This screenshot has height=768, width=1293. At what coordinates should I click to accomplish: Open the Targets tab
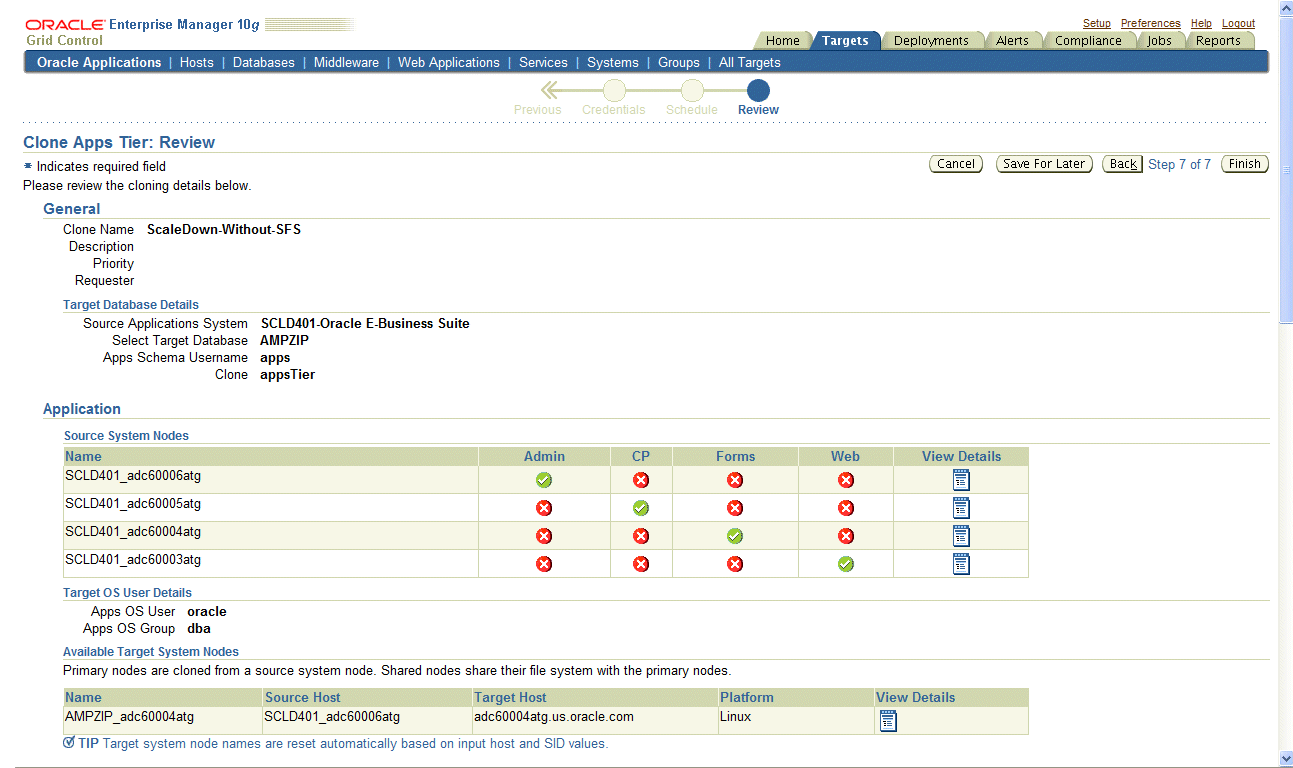tap(846, 41)
